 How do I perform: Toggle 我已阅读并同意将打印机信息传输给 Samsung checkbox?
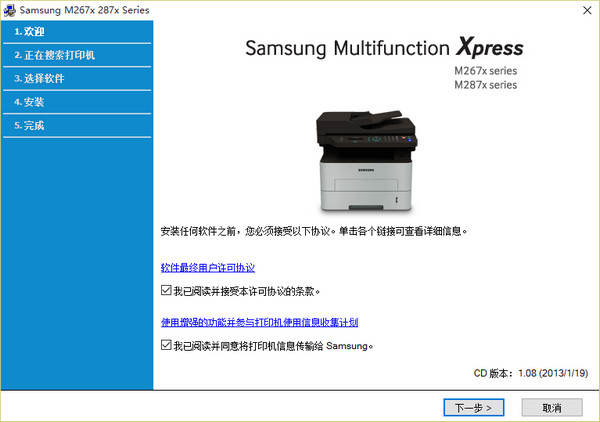point(166,345)
